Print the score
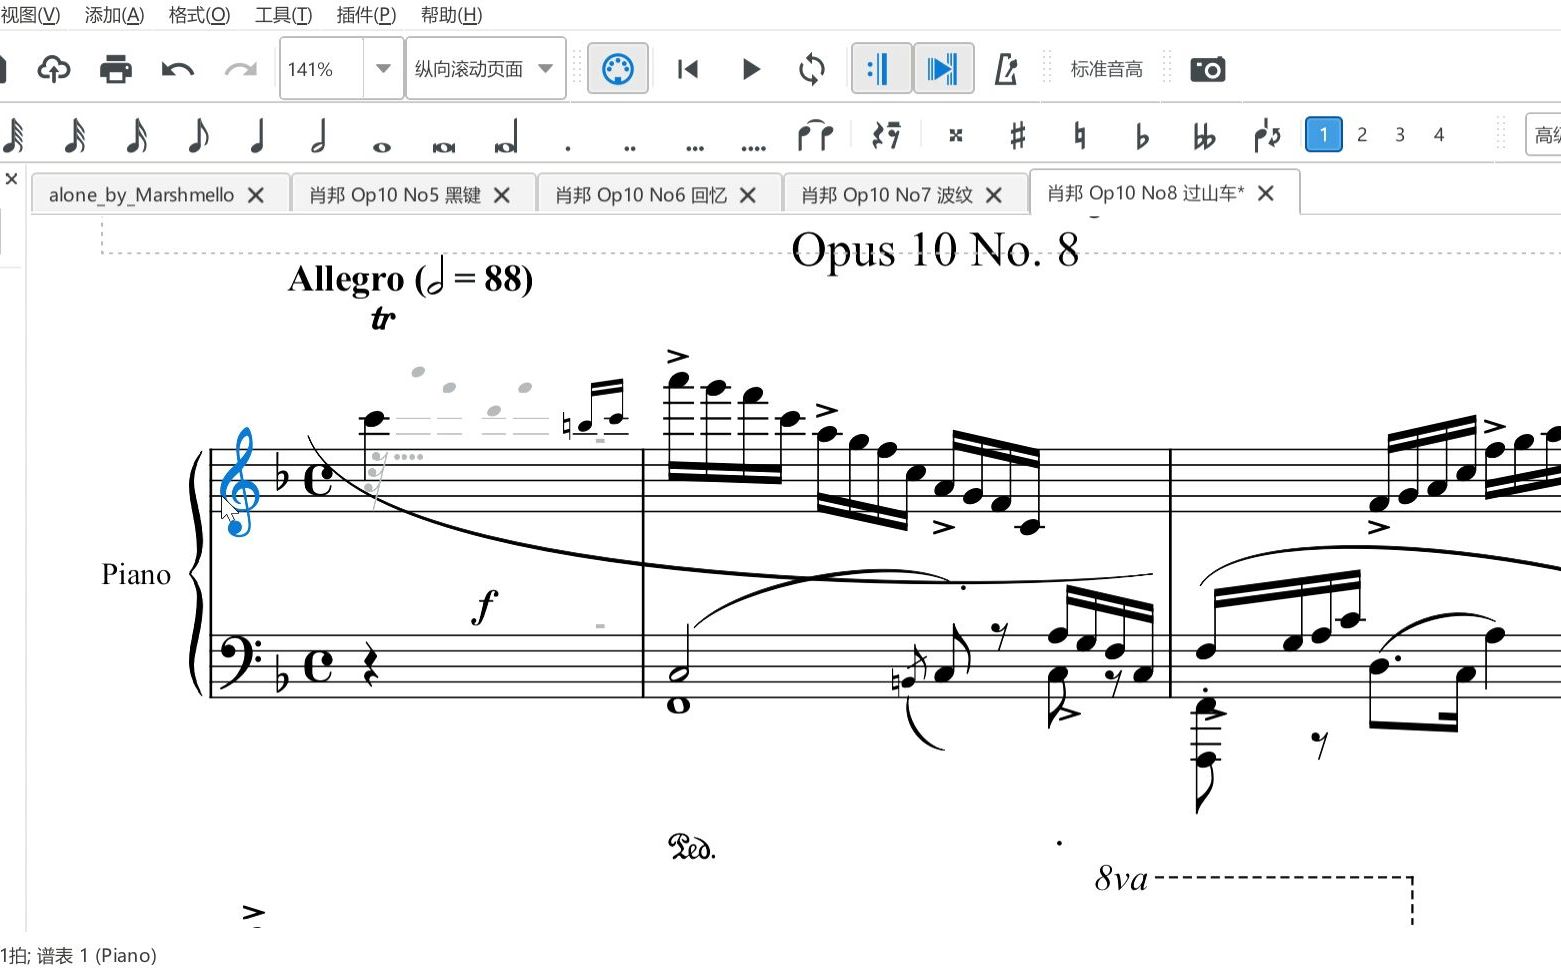 pyautogui.click(x=116, y=69)
